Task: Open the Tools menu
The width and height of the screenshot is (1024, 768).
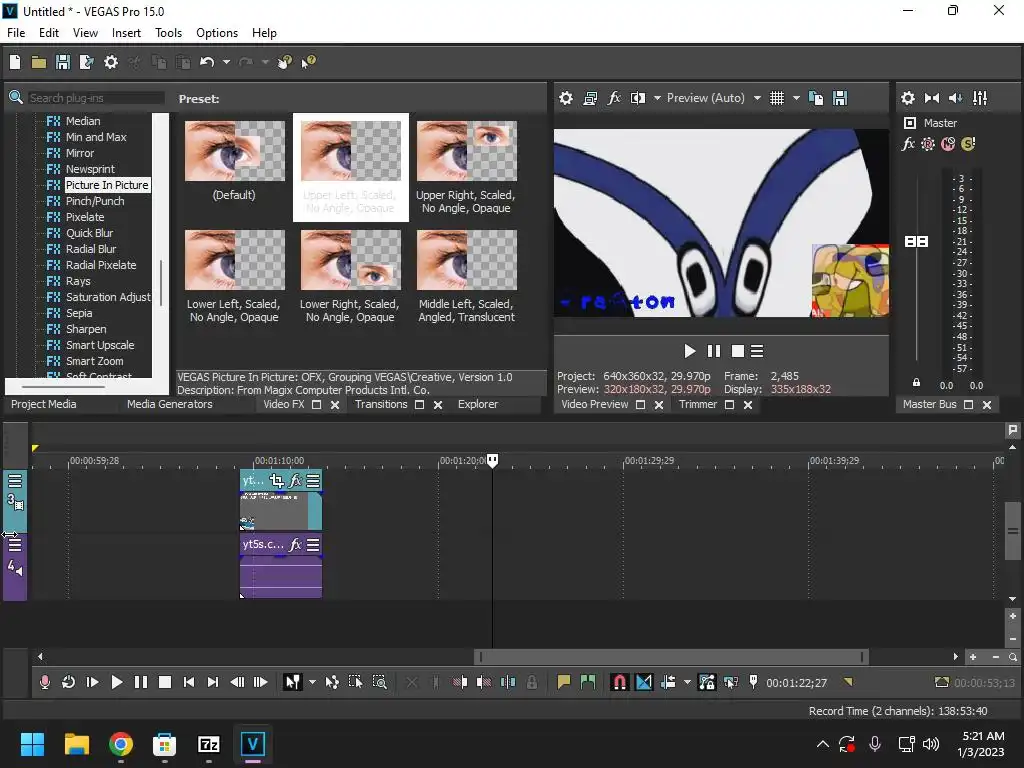Action: 168,33
